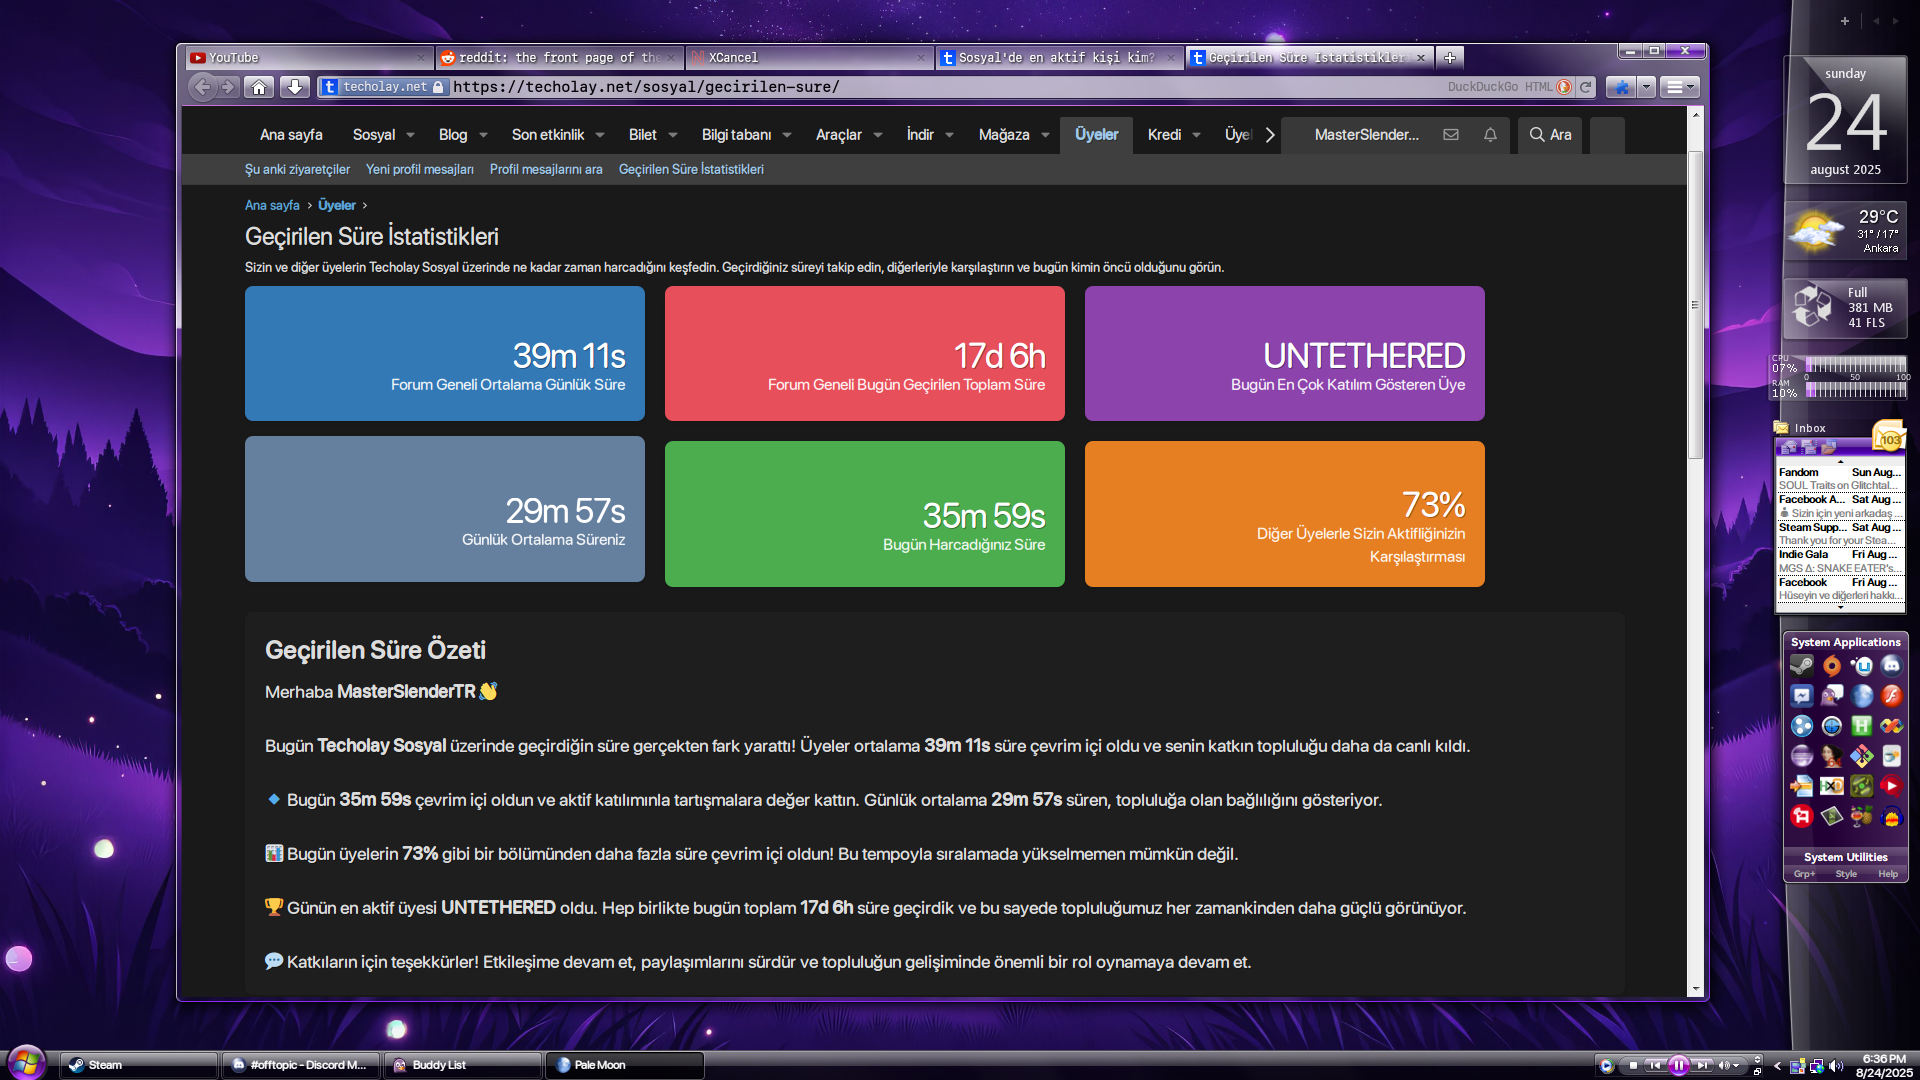Switch to the reddit front page tab
The image size is (1920, 1080).
(x=560, y=58)
